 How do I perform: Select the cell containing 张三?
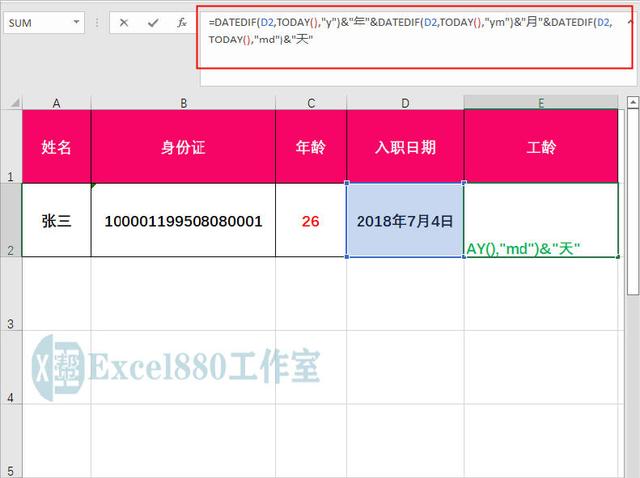click(56, 220)
